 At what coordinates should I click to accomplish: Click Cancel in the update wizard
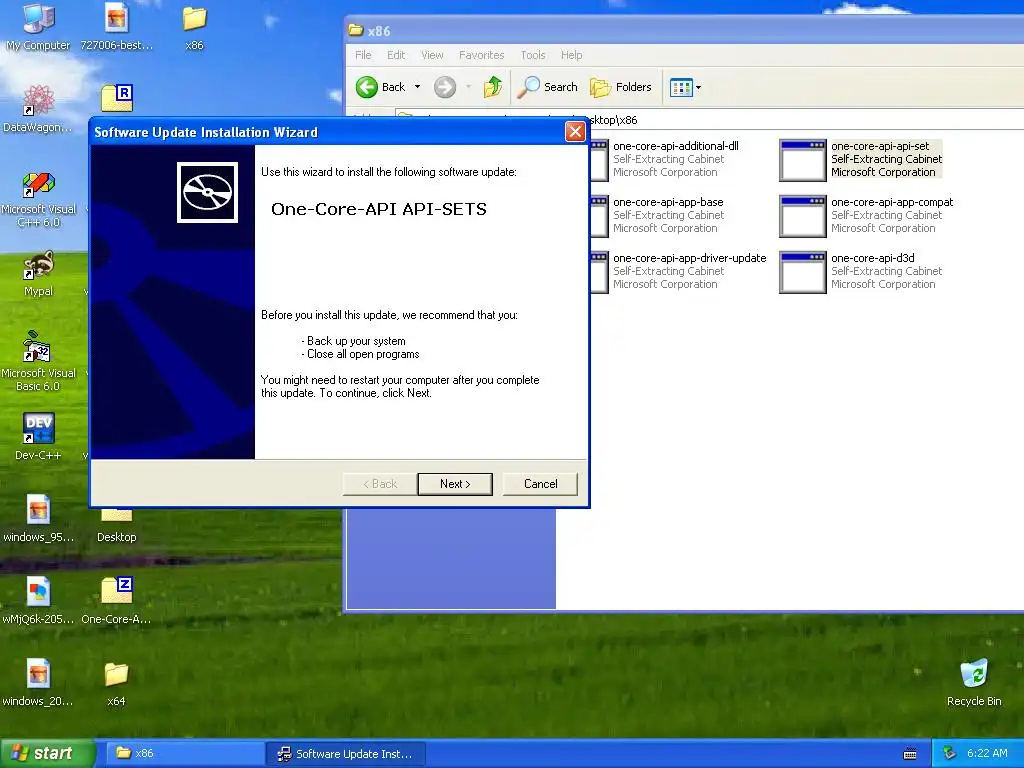click(x=540, y=484)
